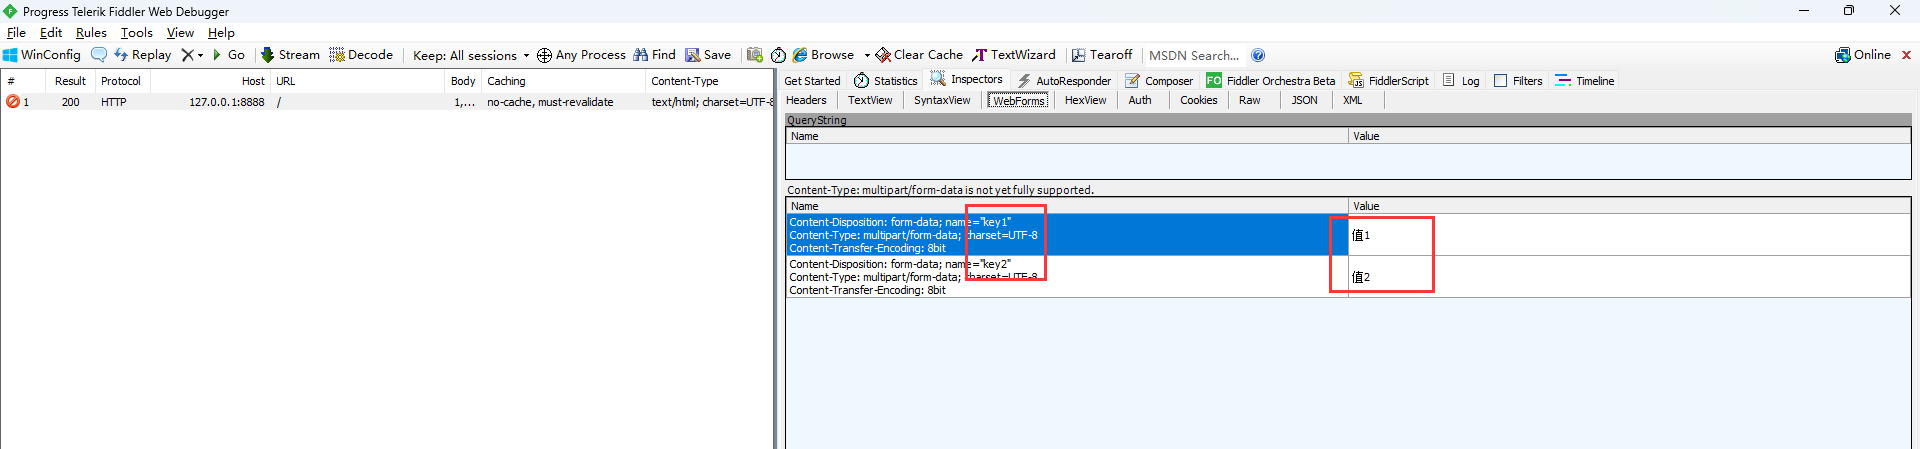This screenshot has height=449, width=1920.
Task: Open the Tools menu
Action: 137,33
